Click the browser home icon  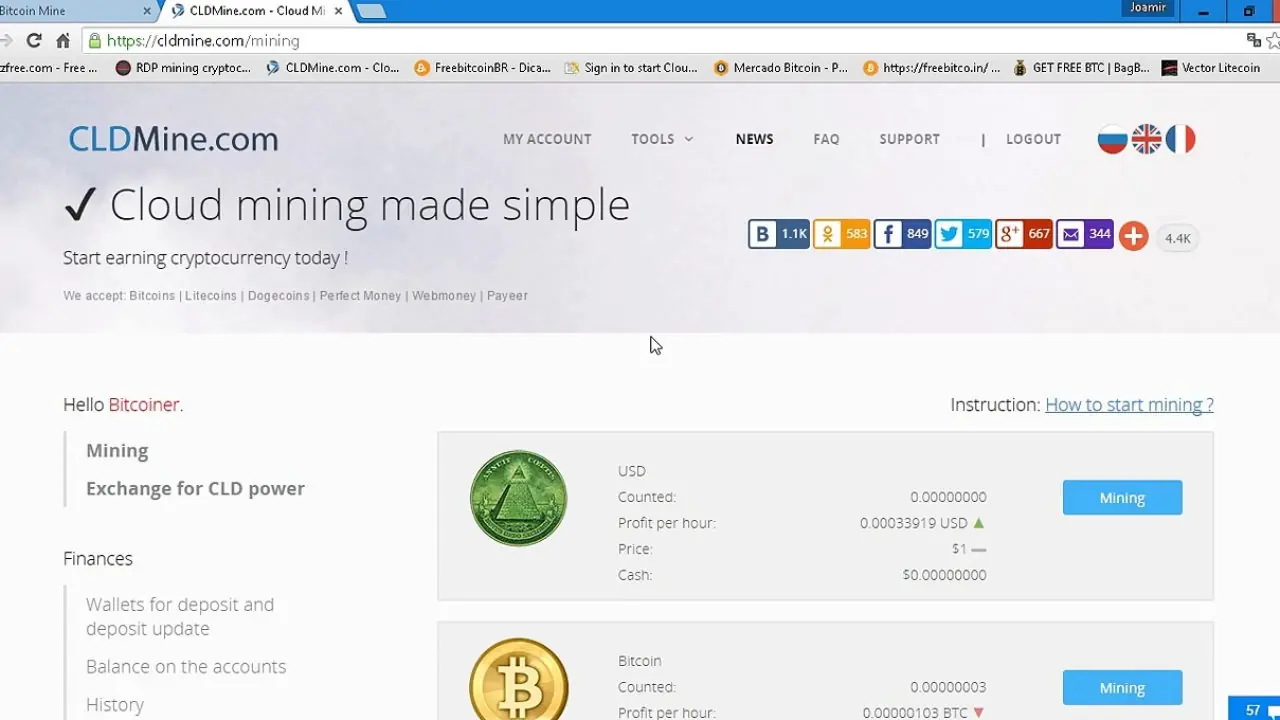(x=63, y=41)
